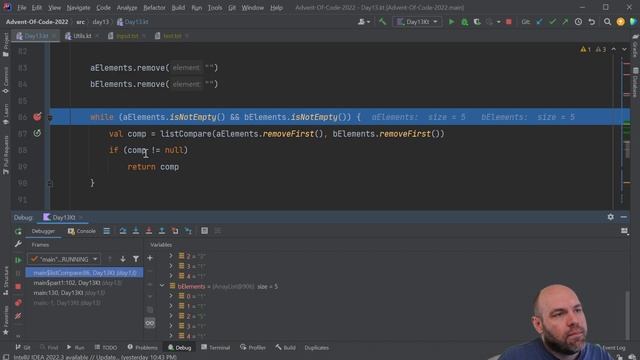Click the Git commit checkmark icon
The height and width of the screenshot is (360, 640).
[552, 22]
